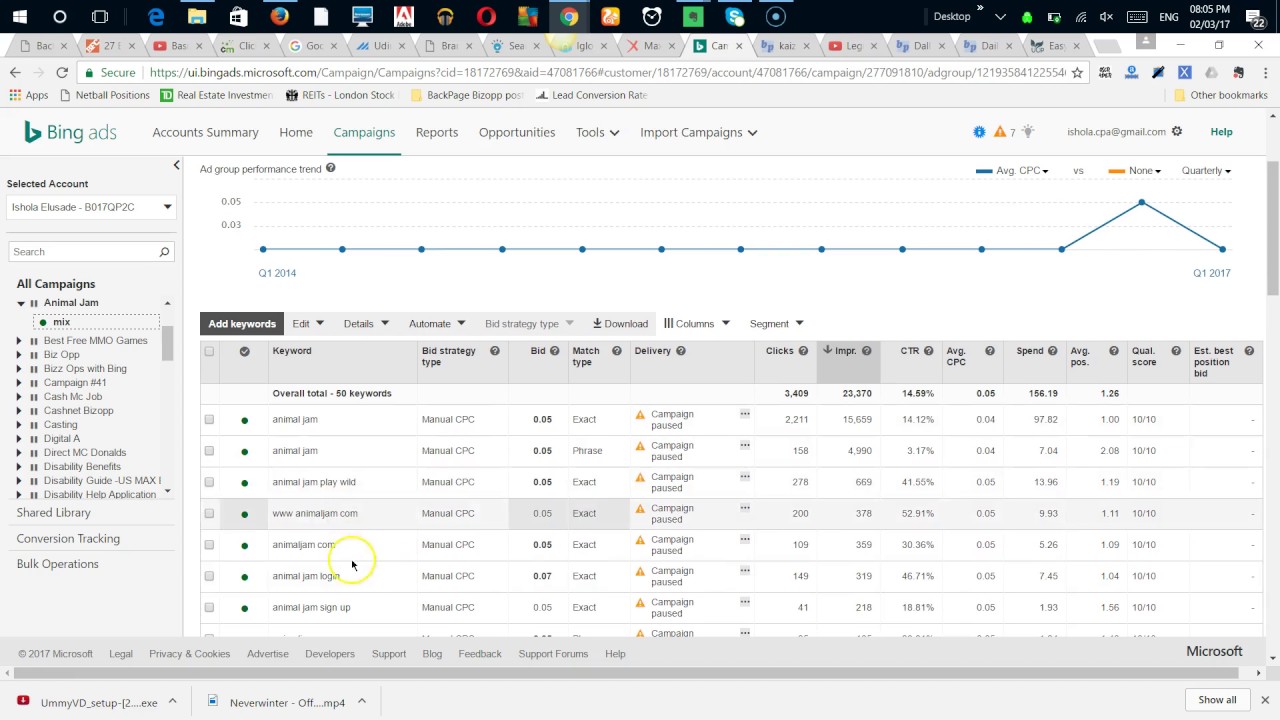This screenshot has height=720, width=1280.
Task: Collapse the left navigation panel arrow
Action: [x=177, y=165]
